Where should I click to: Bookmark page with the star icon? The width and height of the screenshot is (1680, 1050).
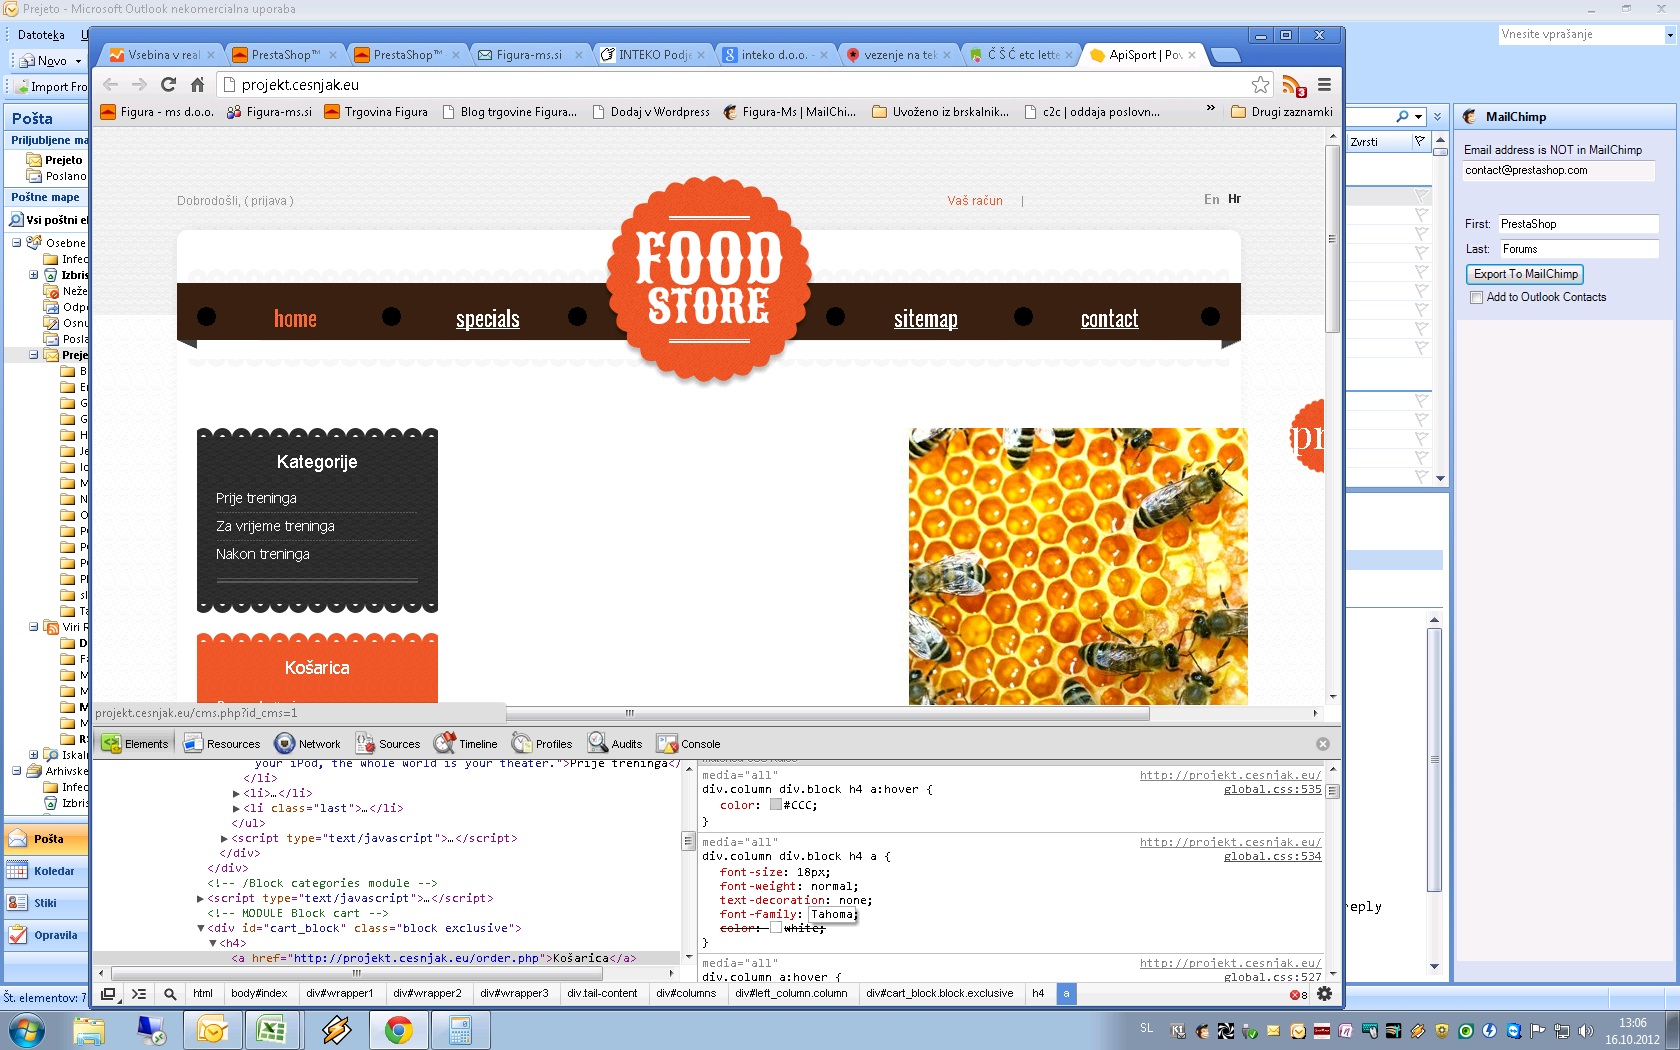pos(1261,85)
